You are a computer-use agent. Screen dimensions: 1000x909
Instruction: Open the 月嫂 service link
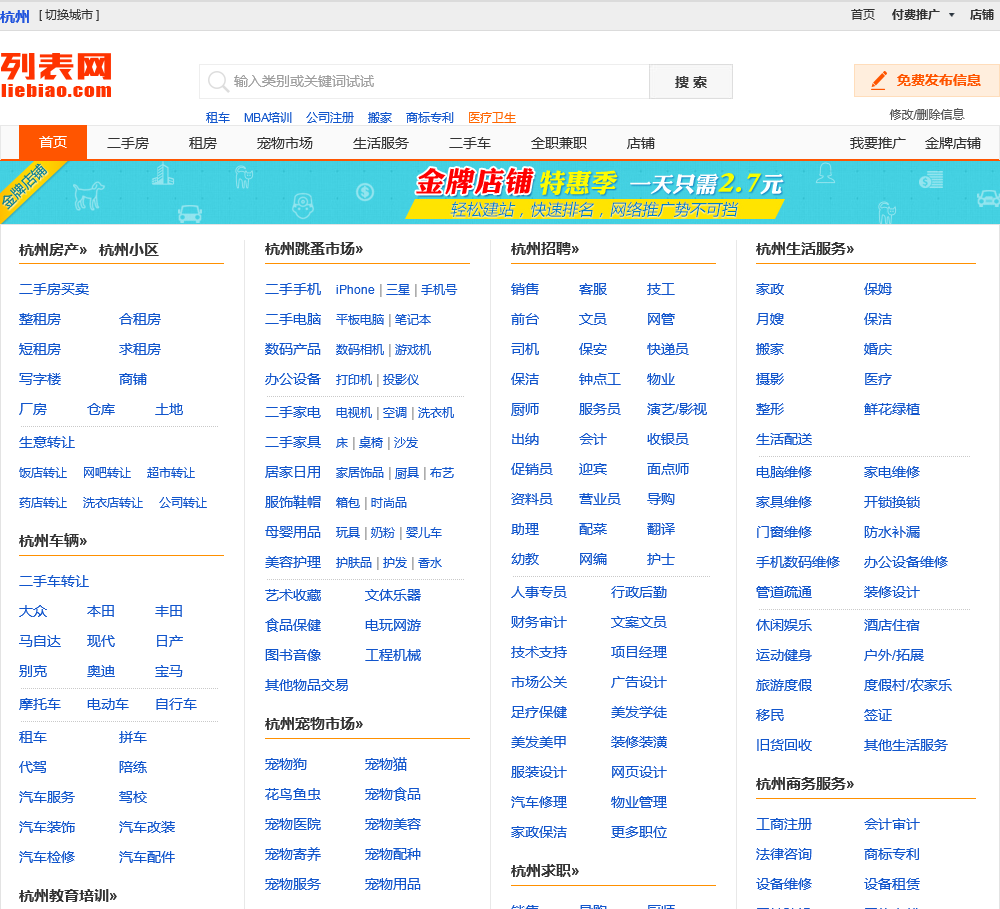[x=770, y=319]
